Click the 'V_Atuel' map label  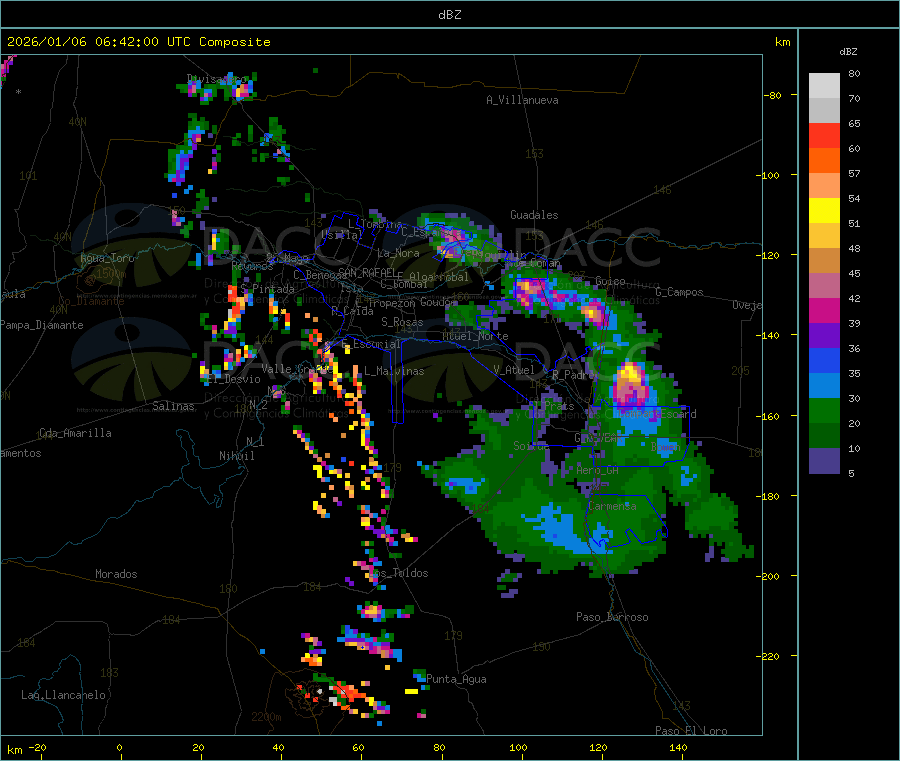point(514,370)
